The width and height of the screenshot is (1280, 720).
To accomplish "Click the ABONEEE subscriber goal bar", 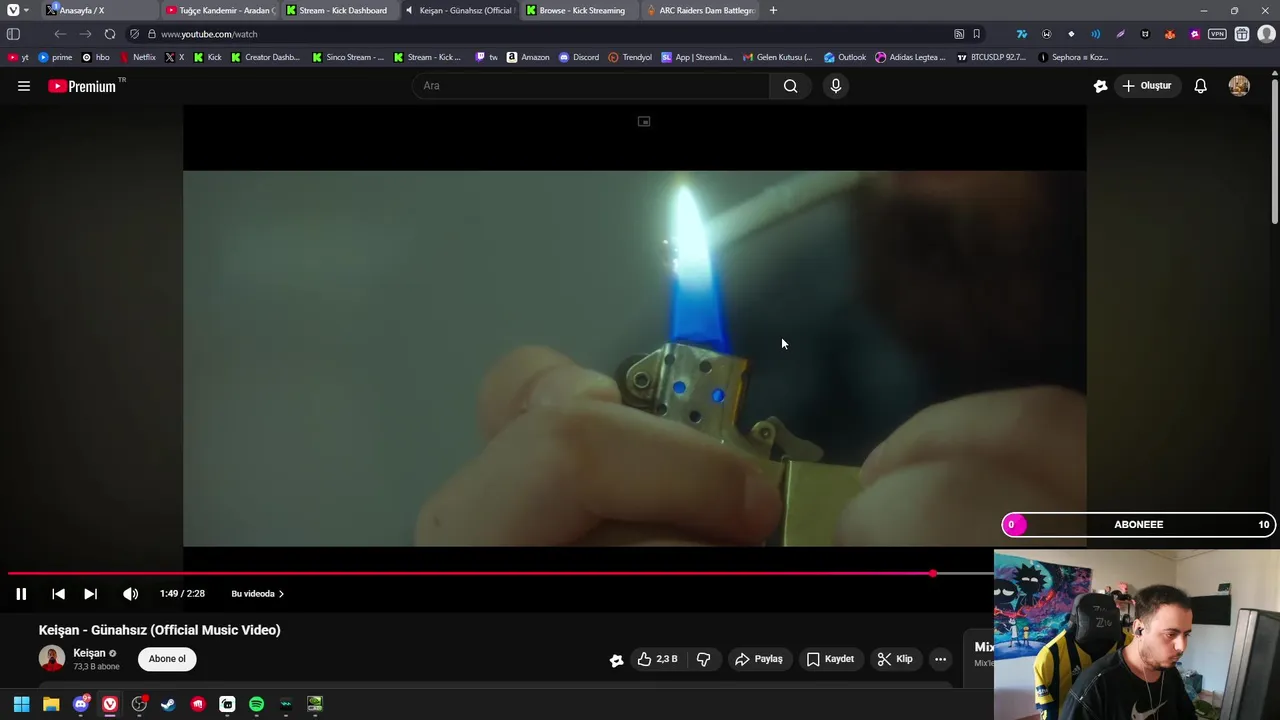I will 1138,524.
